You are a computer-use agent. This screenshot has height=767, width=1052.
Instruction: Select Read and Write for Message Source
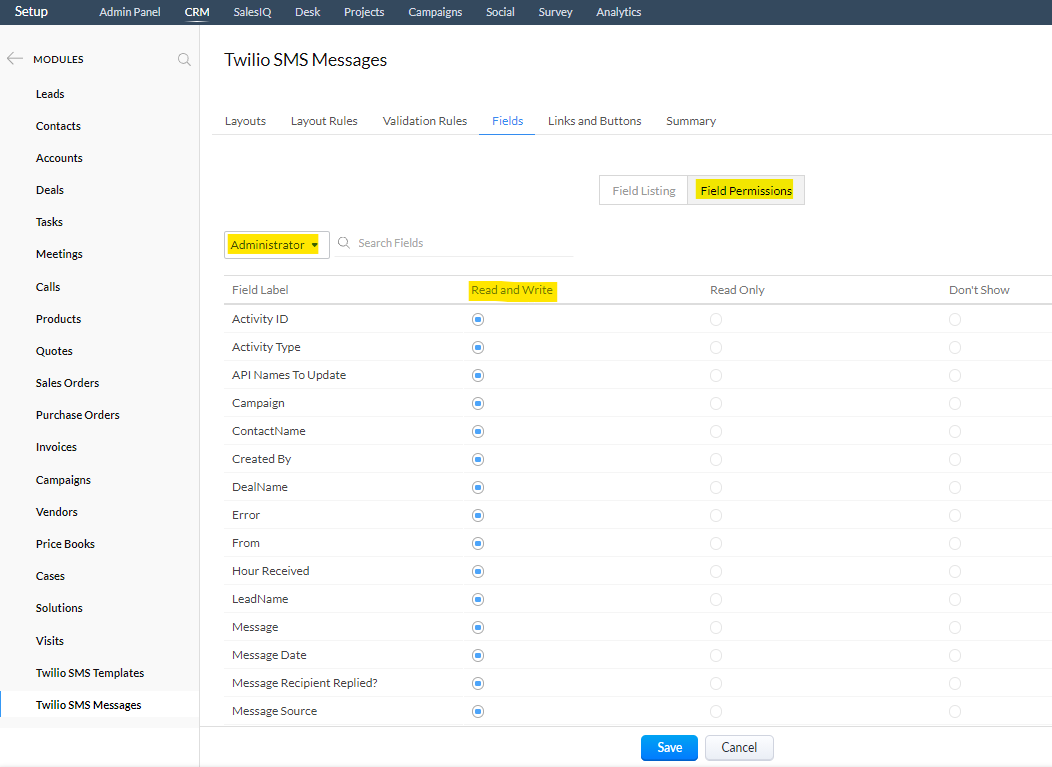pyautogui.click(x=478, y=711)
